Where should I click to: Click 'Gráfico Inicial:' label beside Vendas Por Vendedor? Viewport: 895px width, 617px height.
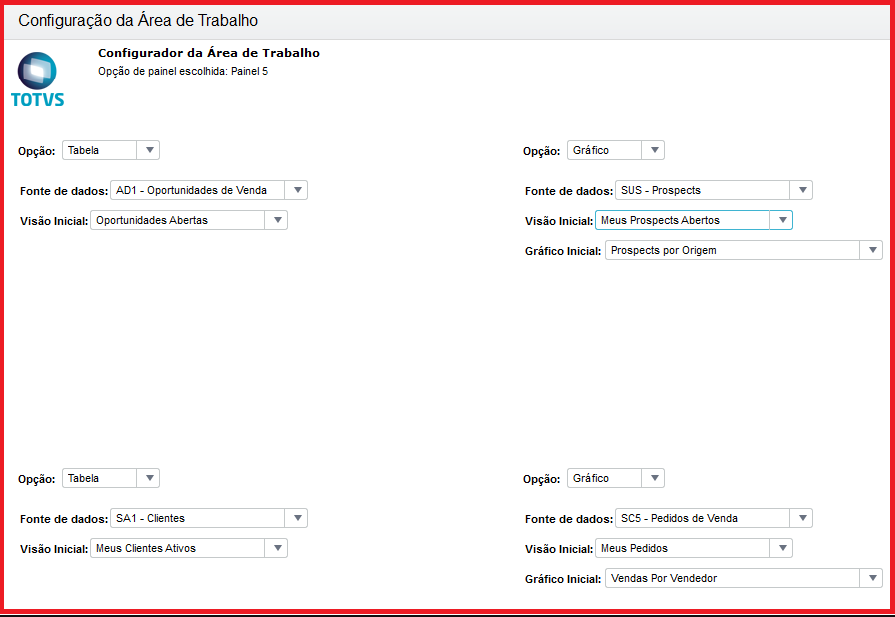coord(563,579)
